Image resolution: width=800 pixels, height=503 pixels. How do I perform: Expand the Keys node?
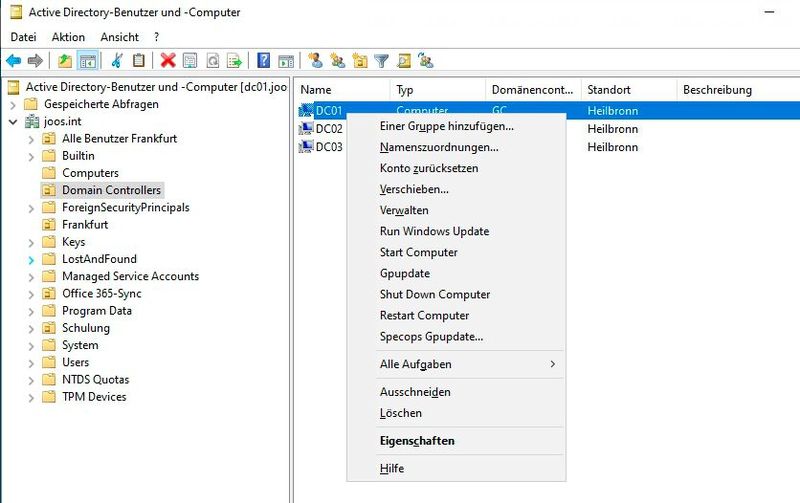coord(31,243)
